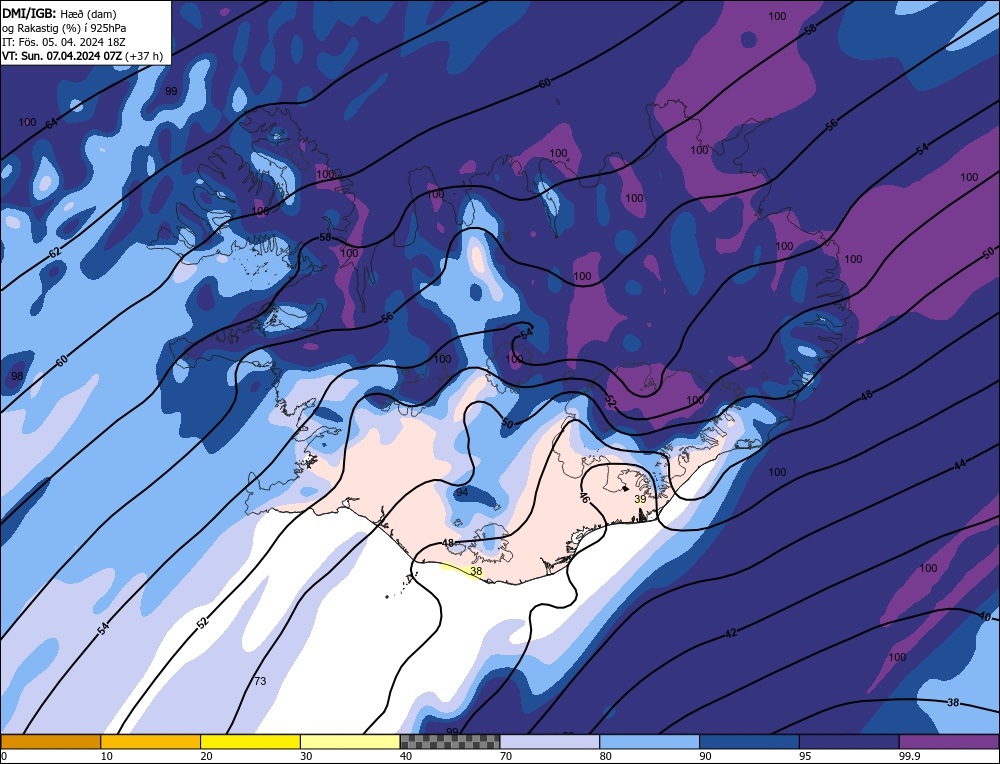Click the pale yellow 30–40 legend swatch
The height and width of the screenshot is (764, 1000).
tap(350, 741)
